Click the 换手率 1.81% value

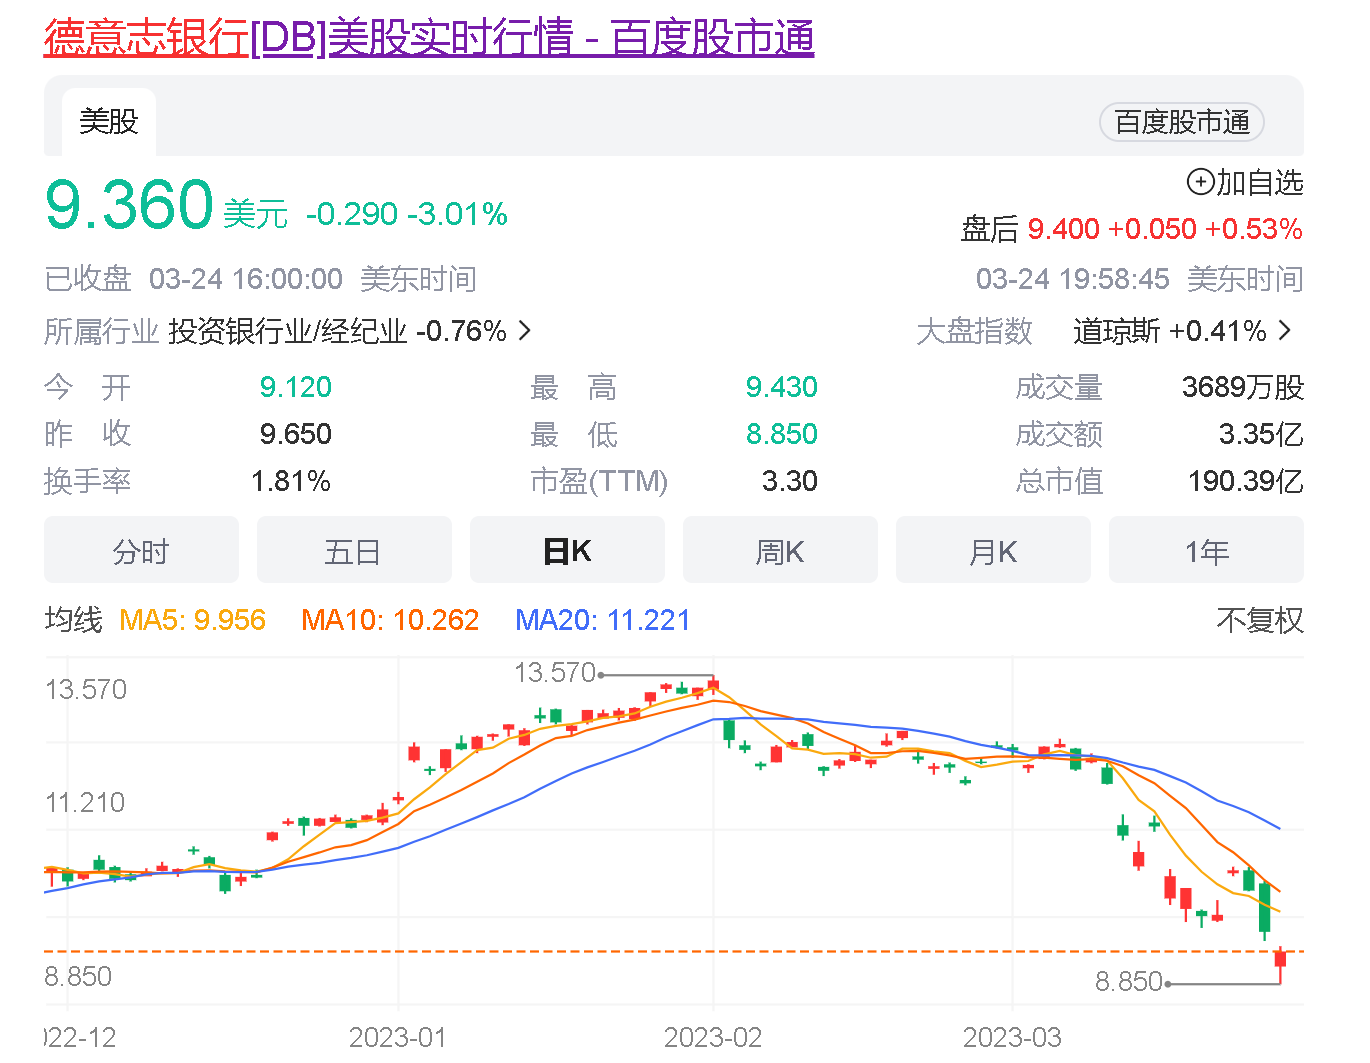pyautogui.click(x=291, y=482)
